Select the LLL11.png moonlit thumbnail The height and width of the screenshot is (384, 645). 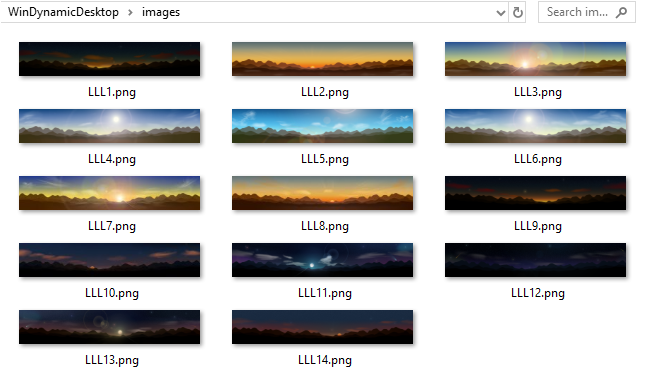pos(322,260)
